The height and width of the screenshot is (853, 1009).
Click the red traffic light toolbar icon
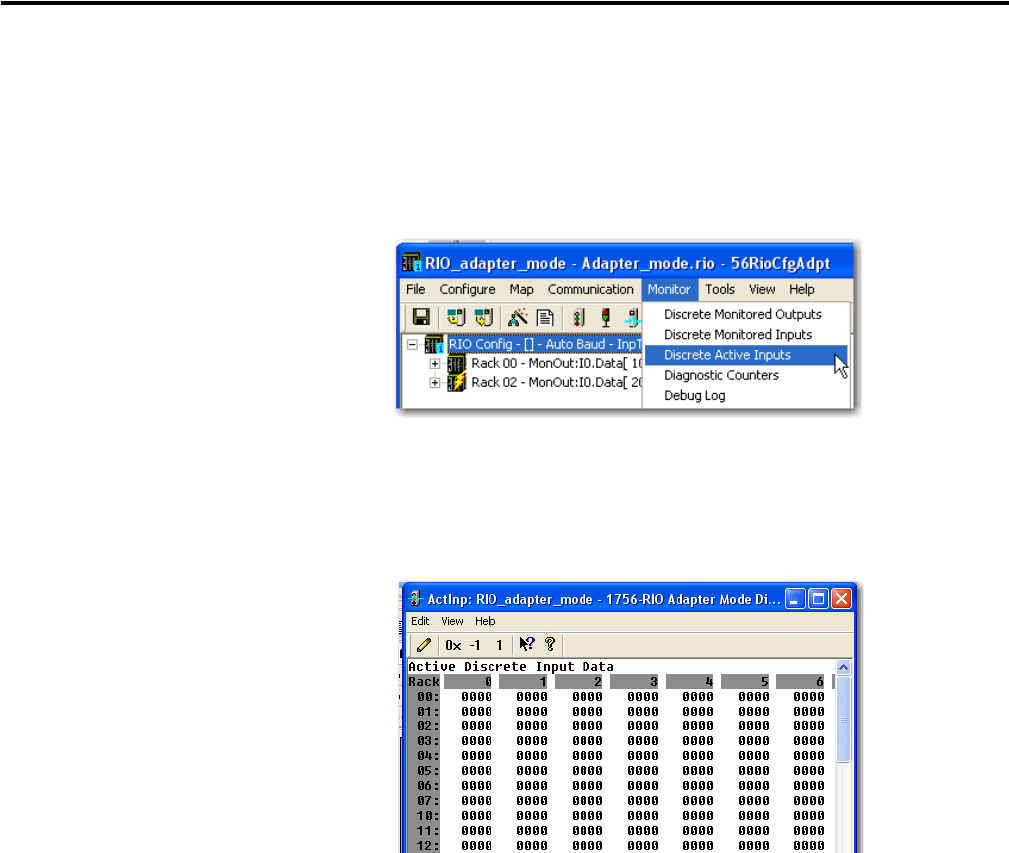point(606,317)
